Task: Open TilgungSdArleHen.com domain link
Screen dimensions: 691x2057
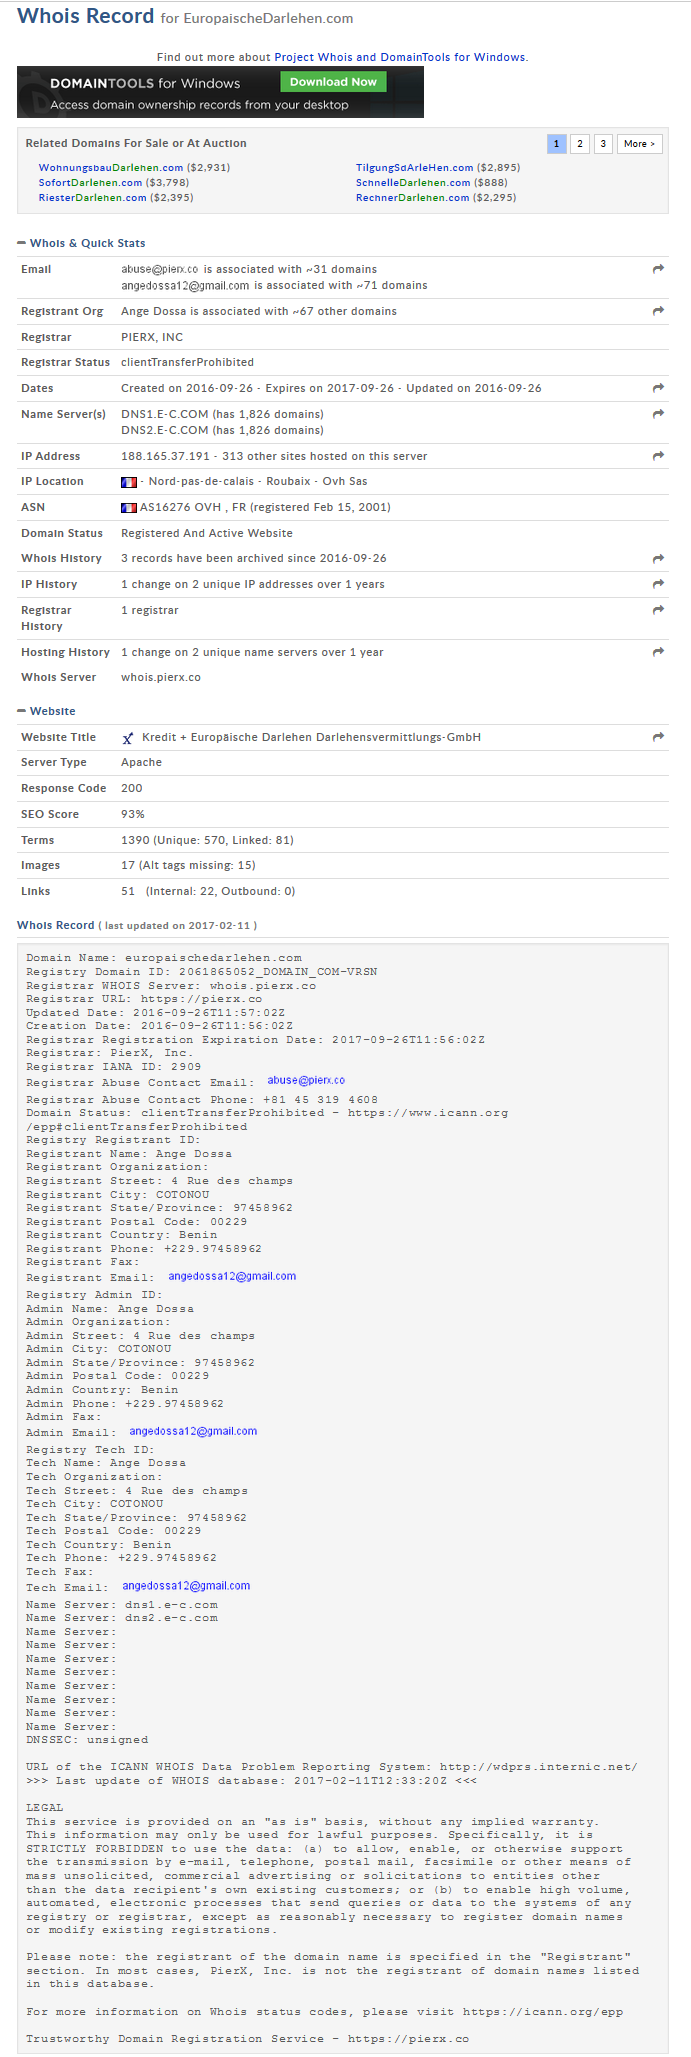Action: tap(415, 168)
